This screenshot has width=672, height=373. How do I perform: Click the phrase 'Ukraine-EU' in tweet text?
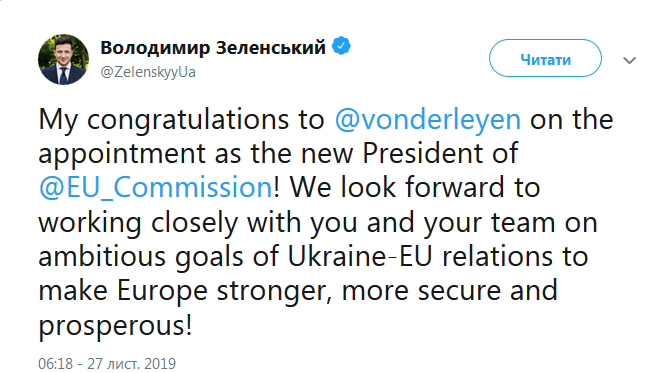coord(359,256)
